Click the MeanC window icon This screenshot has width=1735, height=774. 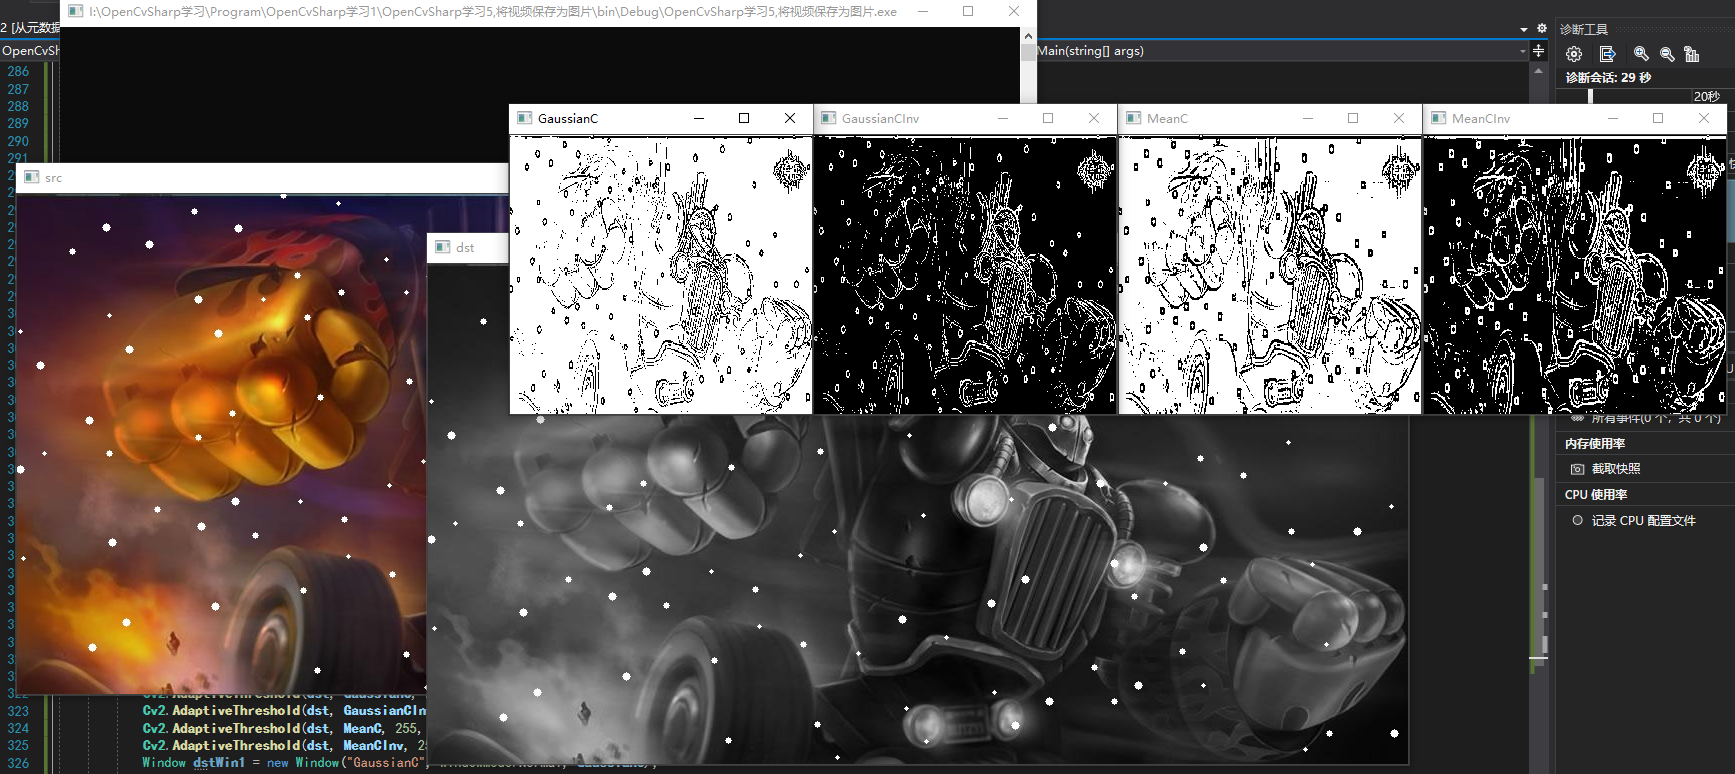1133,118
